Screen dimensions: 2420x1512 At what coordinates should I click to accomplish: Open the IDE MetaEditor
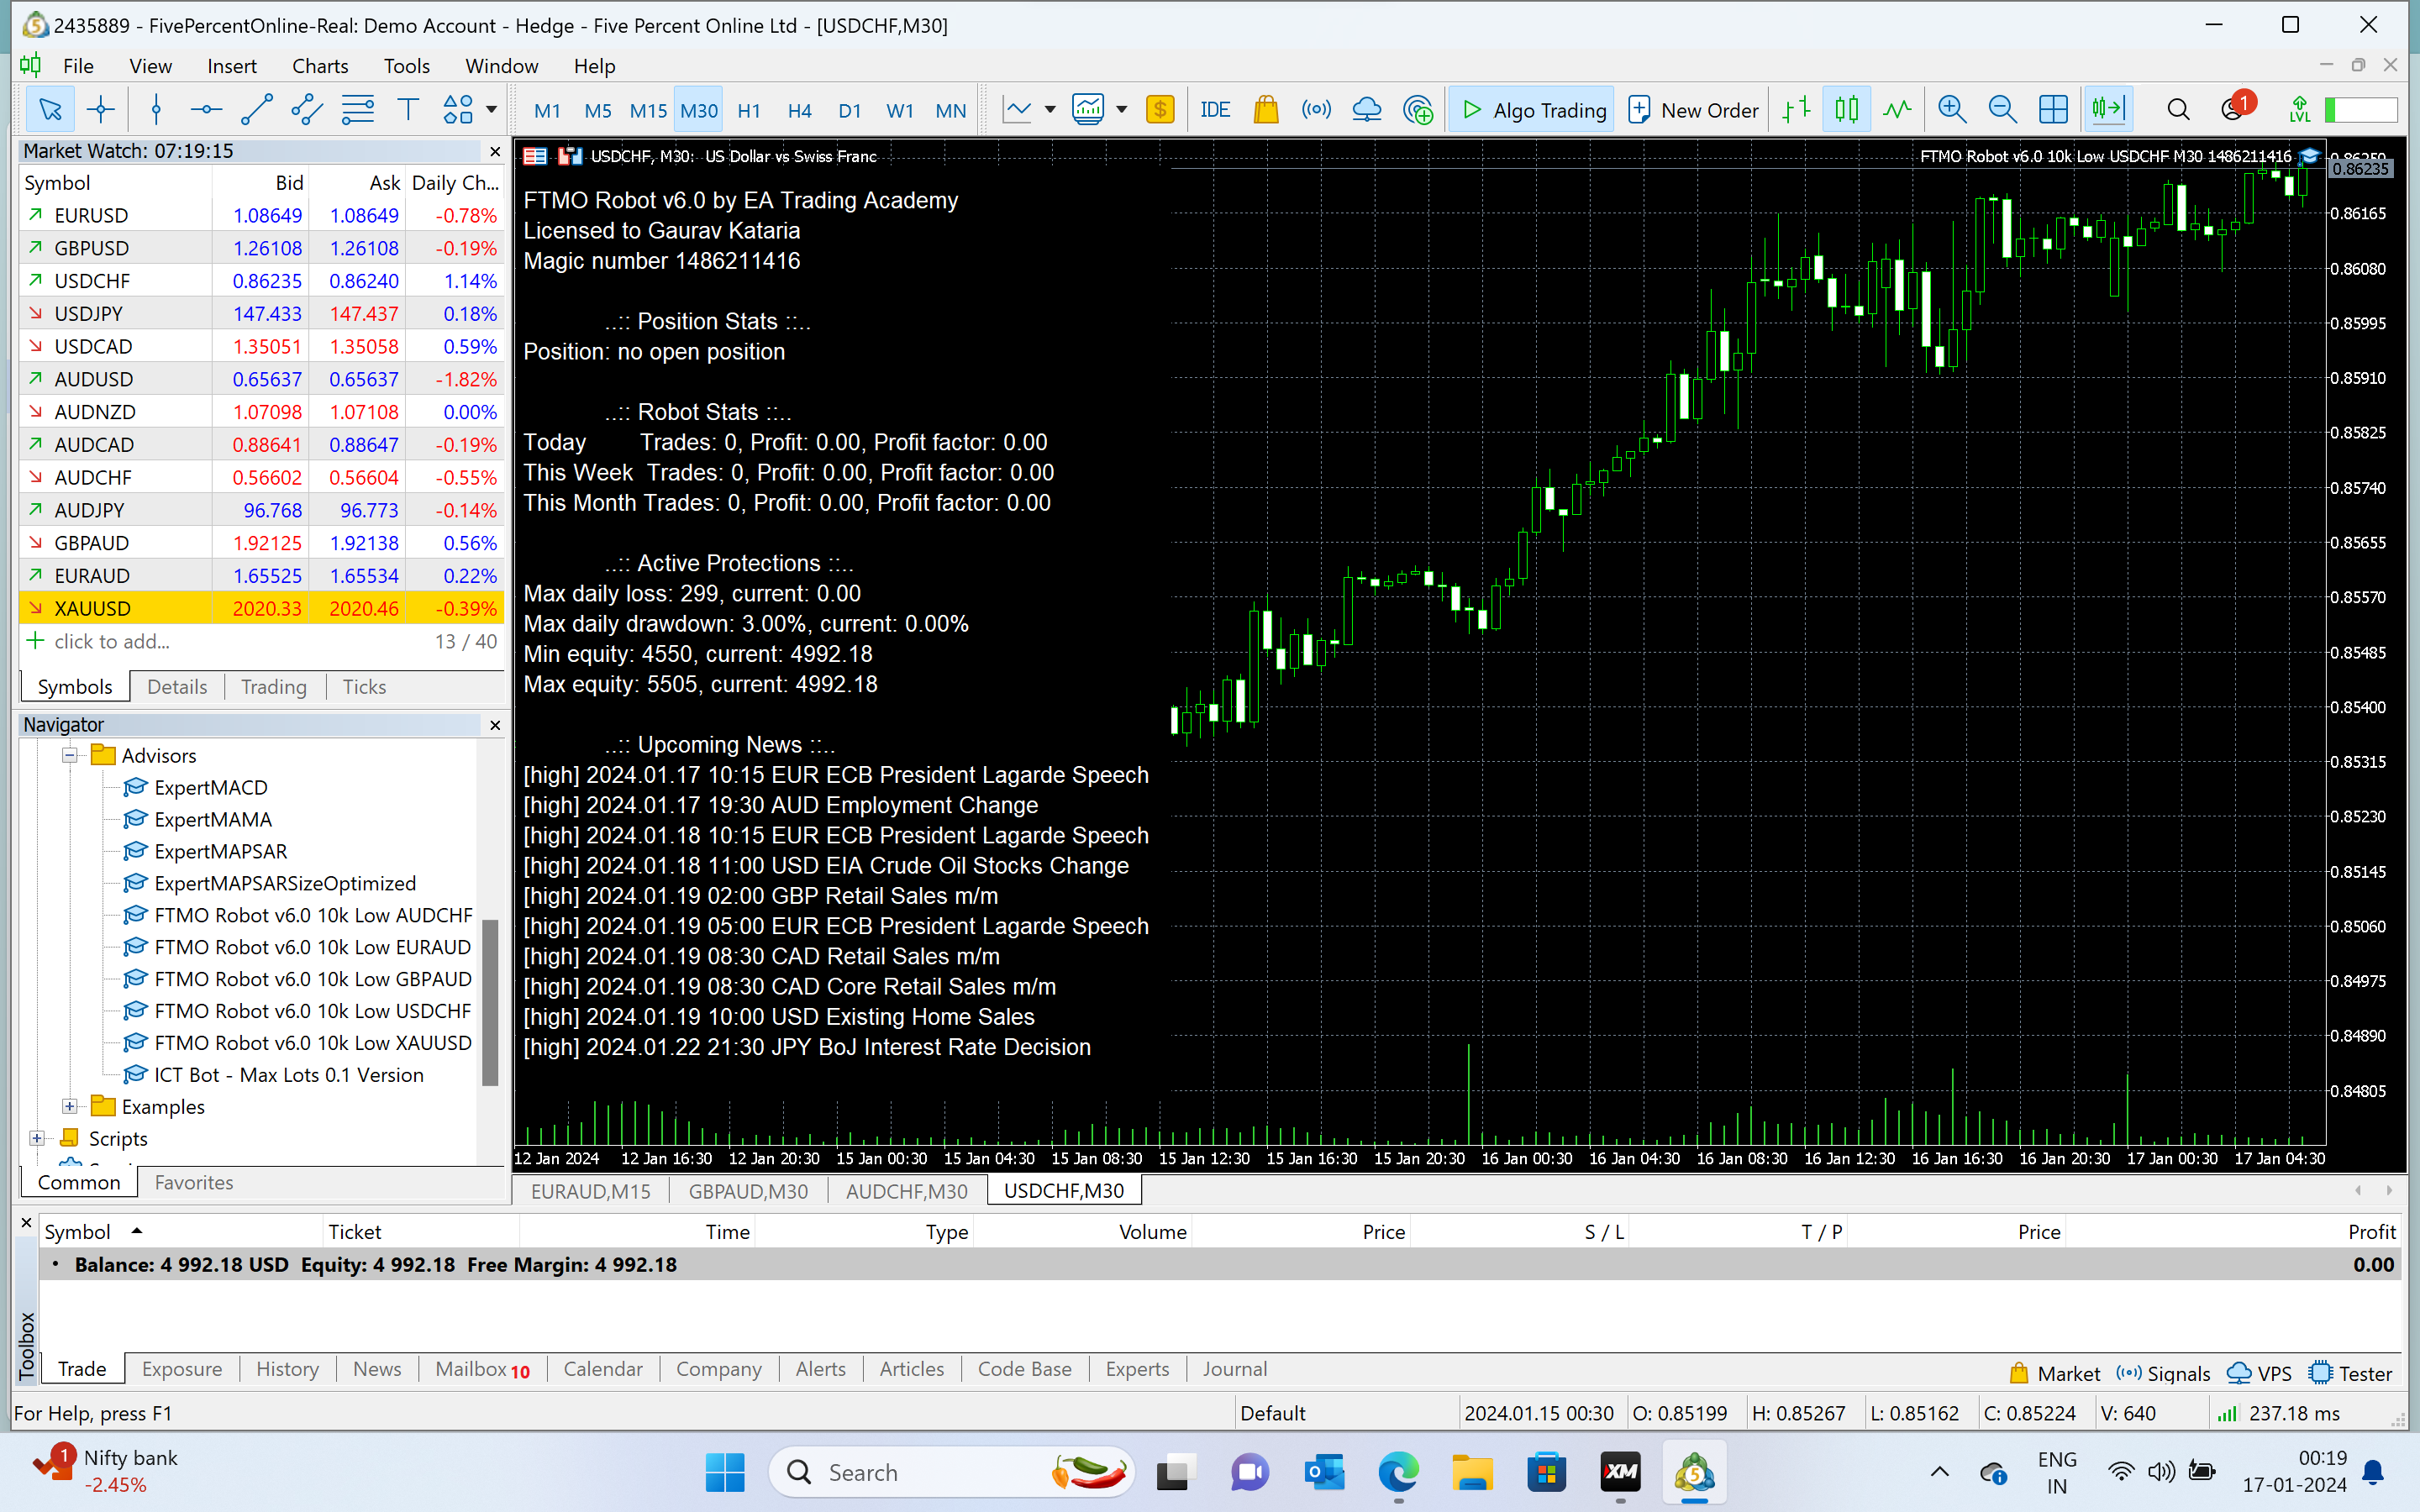pos(1215,110)
